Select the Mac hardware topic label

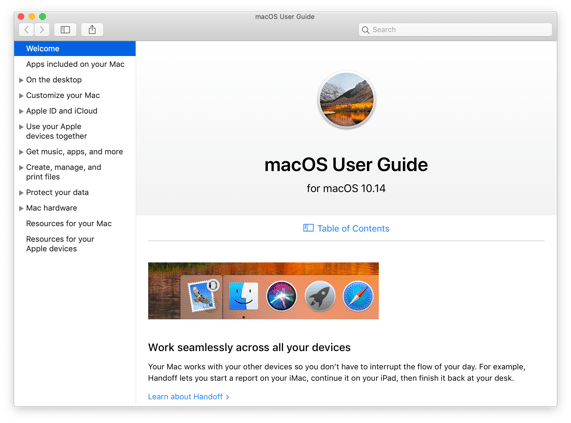[x=51, y=208]
